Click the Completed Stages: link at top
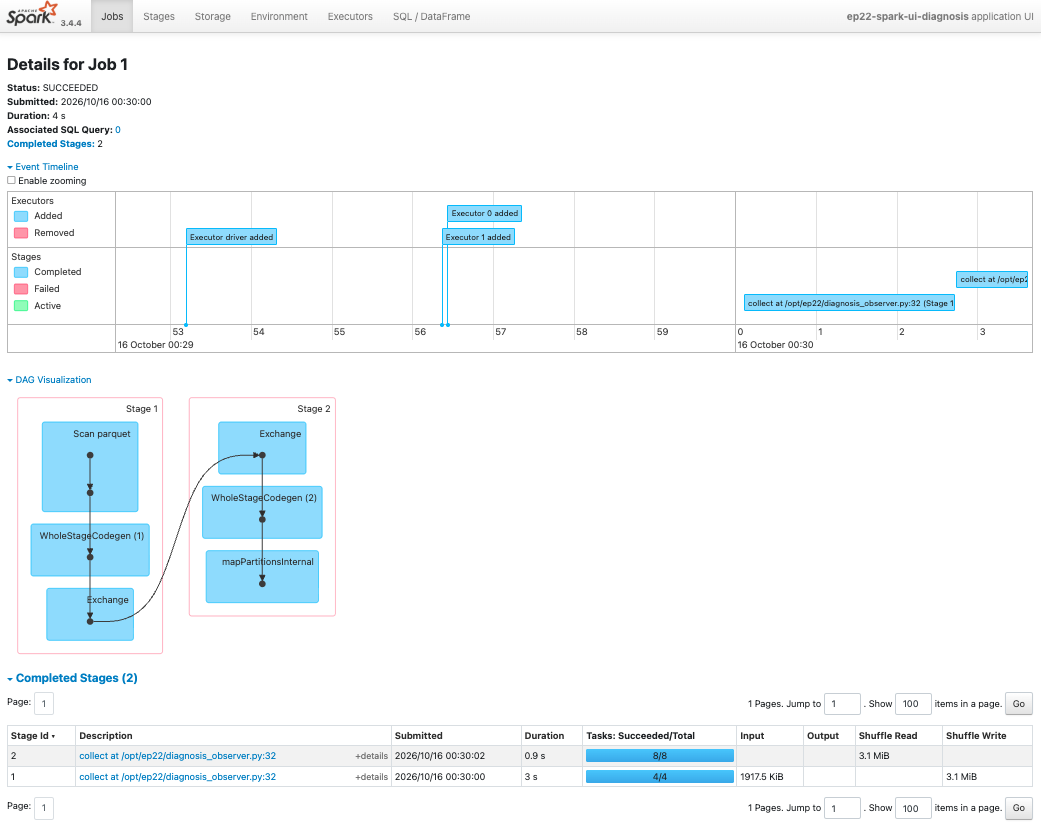Screen dimensions: 1041x829 [50, 143]
